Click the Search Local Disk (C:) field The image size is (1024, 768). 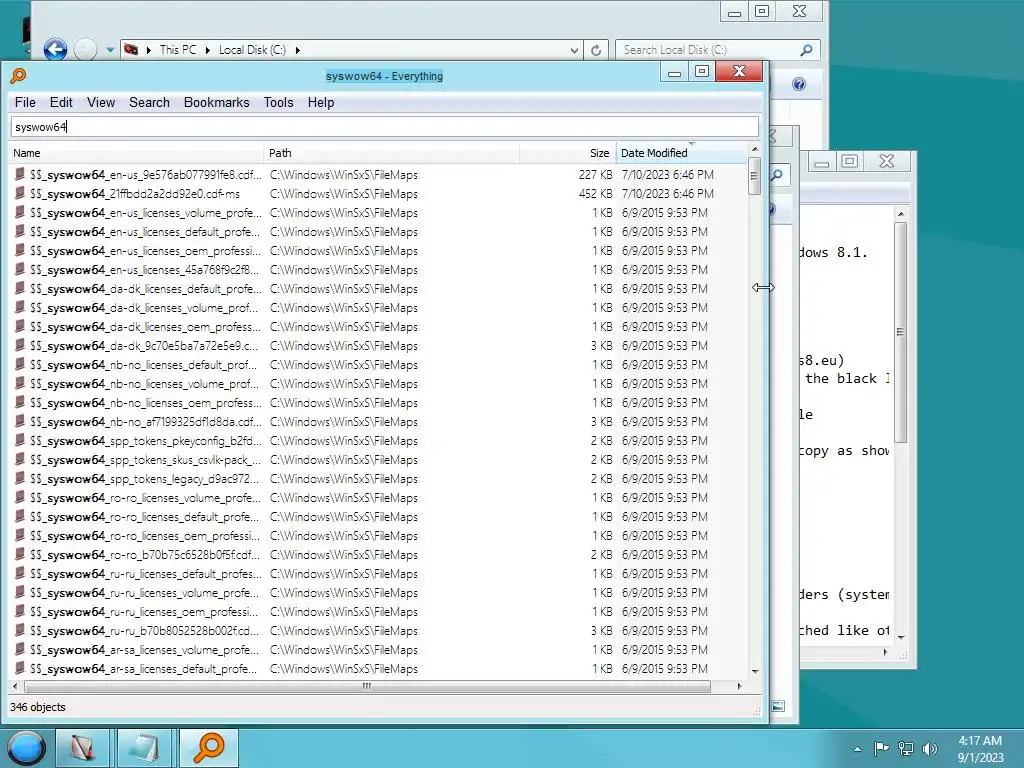point(709,50)
